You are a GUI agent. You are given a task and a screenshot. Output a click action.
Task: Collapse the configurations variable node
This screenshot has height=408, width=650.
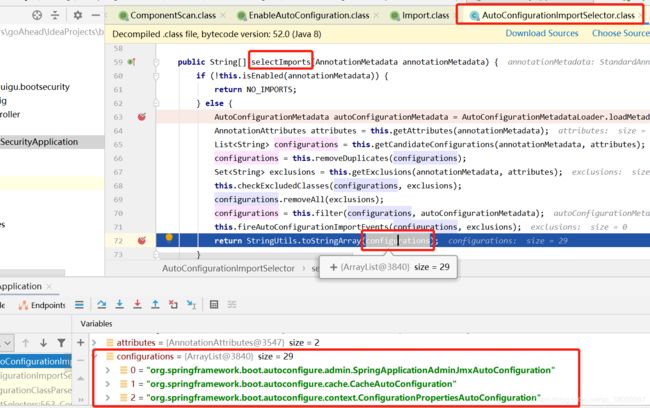pyautogui.click(x=95, y=356)
